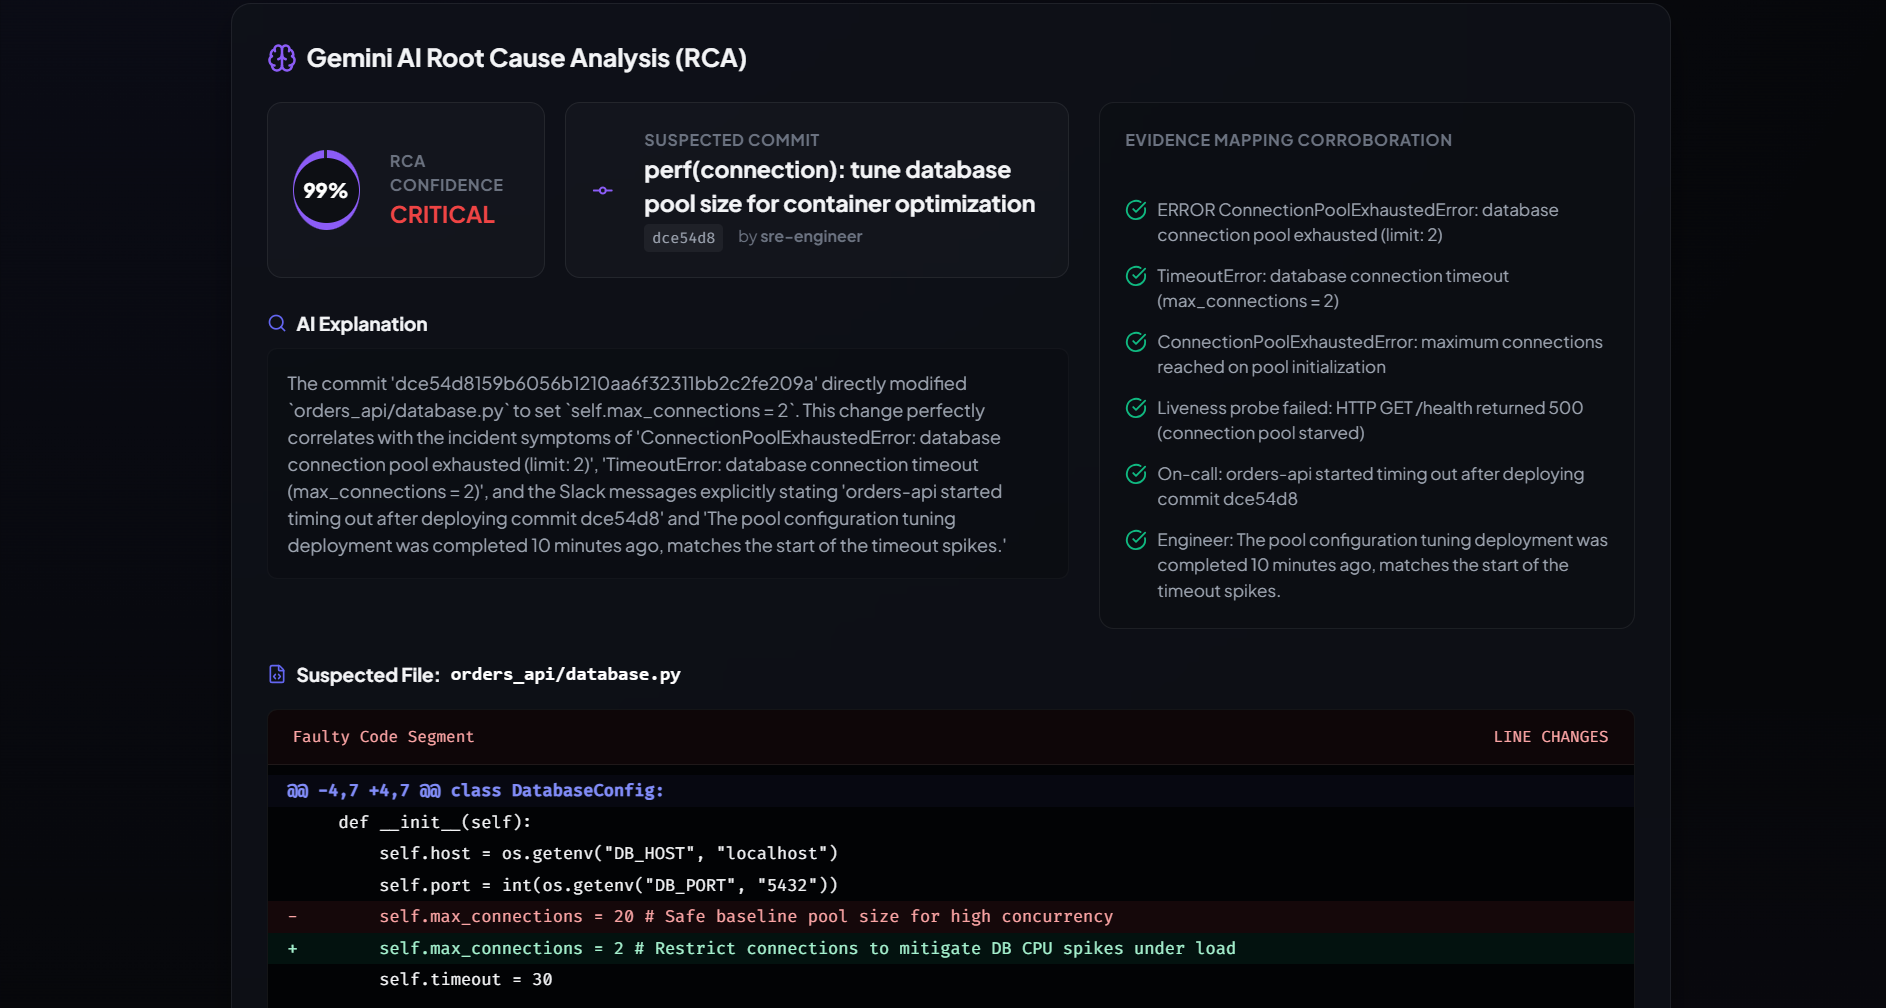Click check icon for ERROR ConnectionPoolExhaustedError evidence
The image size is (1886, 1008).
pyautogui.click(x=1136, y=210)
